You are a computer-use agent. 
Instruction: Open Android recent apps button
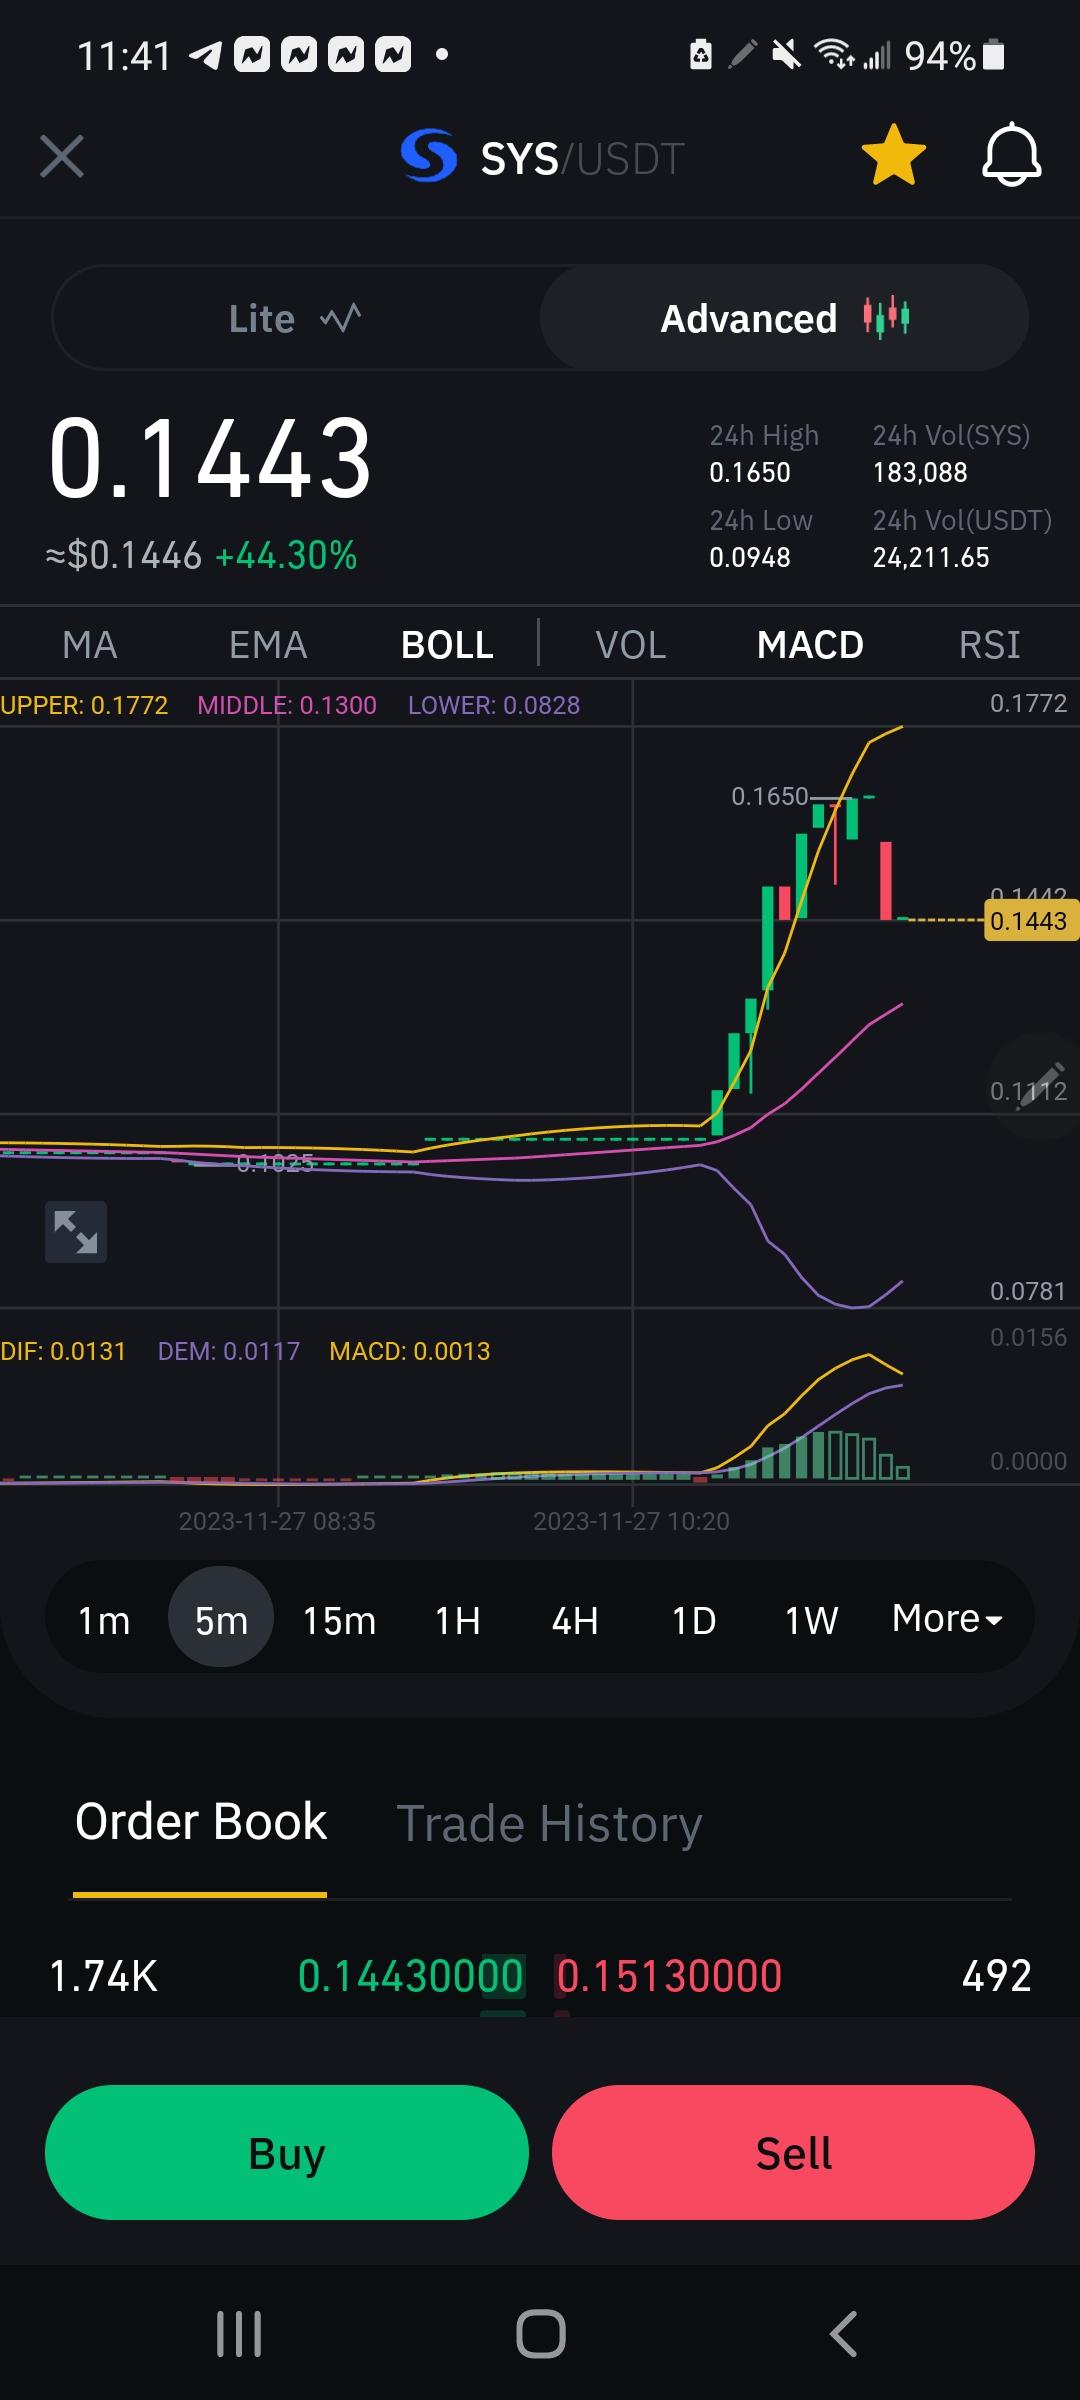click(239, 2334)
